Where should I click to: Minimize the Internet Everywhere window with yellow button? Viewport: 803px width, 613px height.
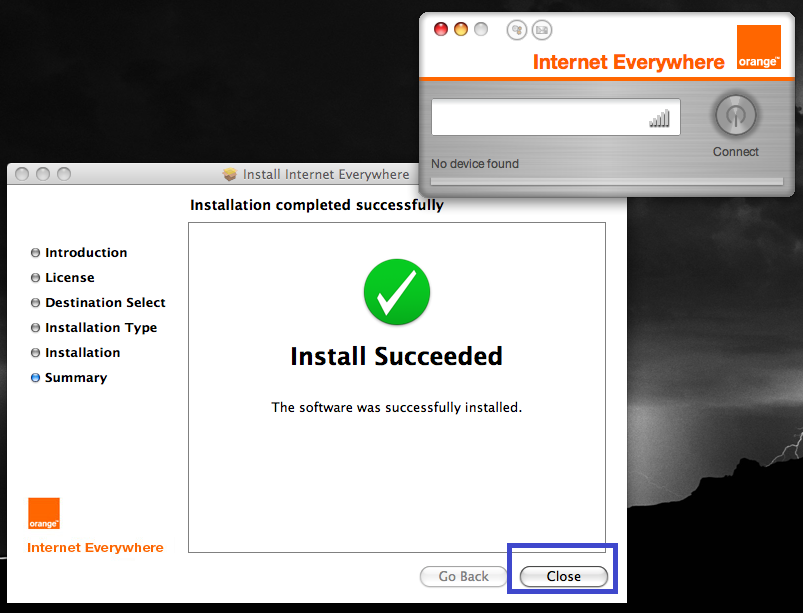click(x=461, y=29)
